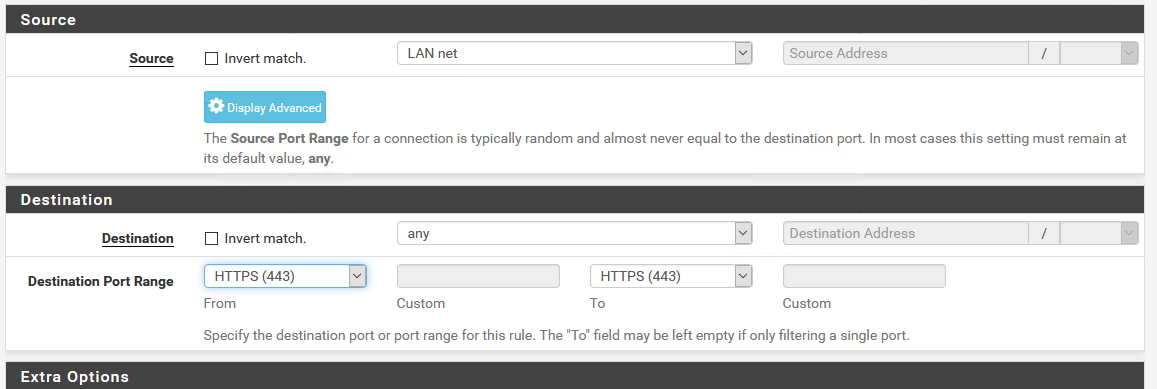Click the Destination section header bar
The image size is (1157, 389).
coord(575,199)
